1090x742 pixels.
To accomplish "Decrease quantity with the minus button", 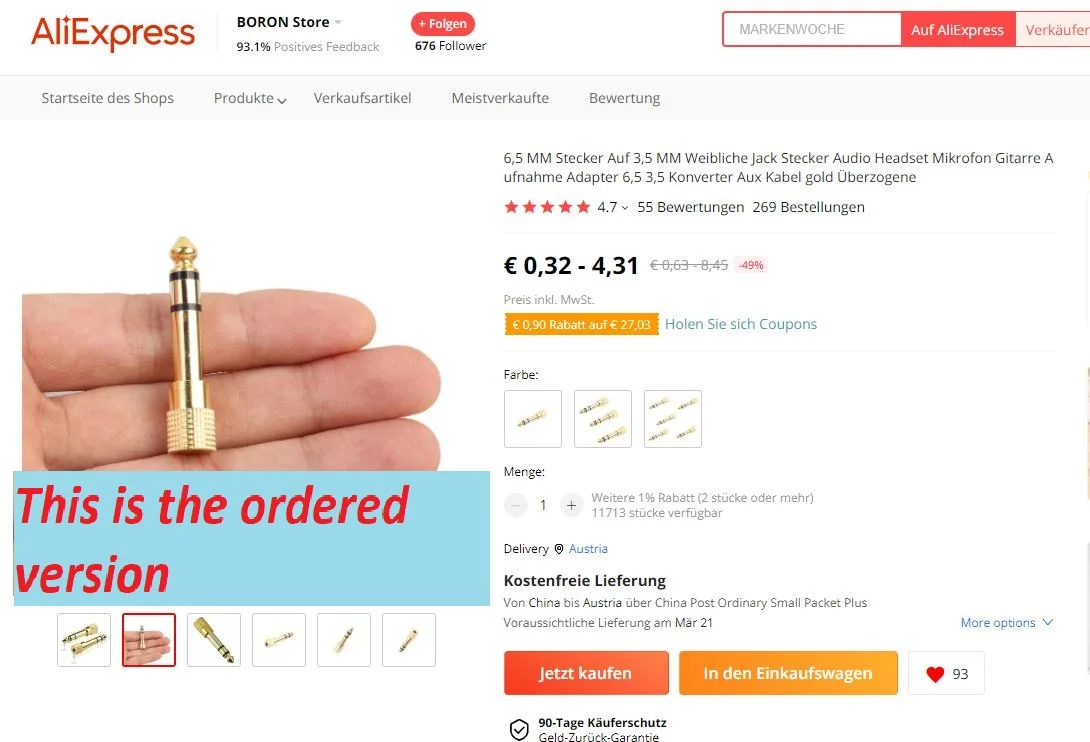I will coord(516,506).
